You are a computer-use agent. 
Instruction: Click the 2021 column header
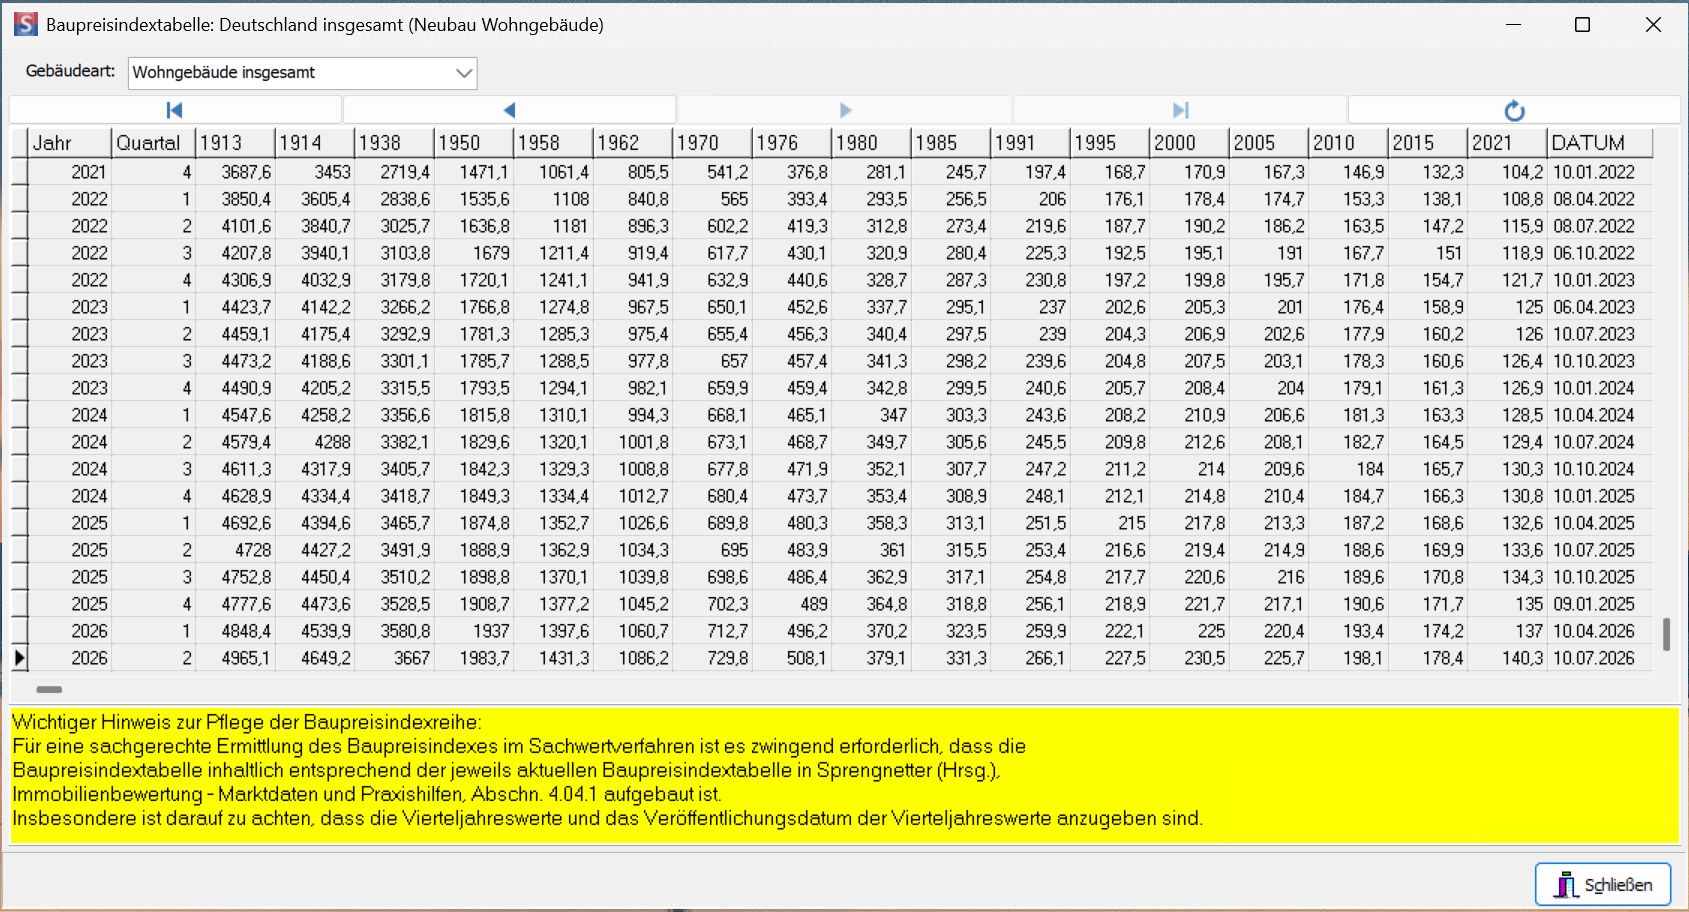(1507, 143)
